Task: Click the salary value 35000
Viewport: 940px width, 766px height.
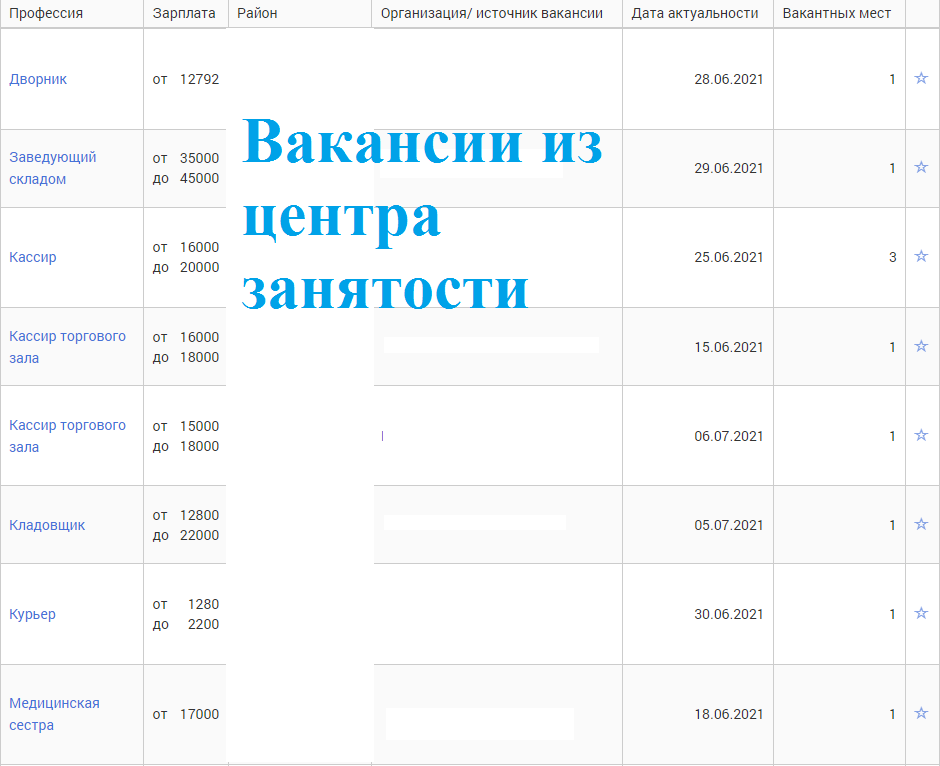Action: pos(199,158)
